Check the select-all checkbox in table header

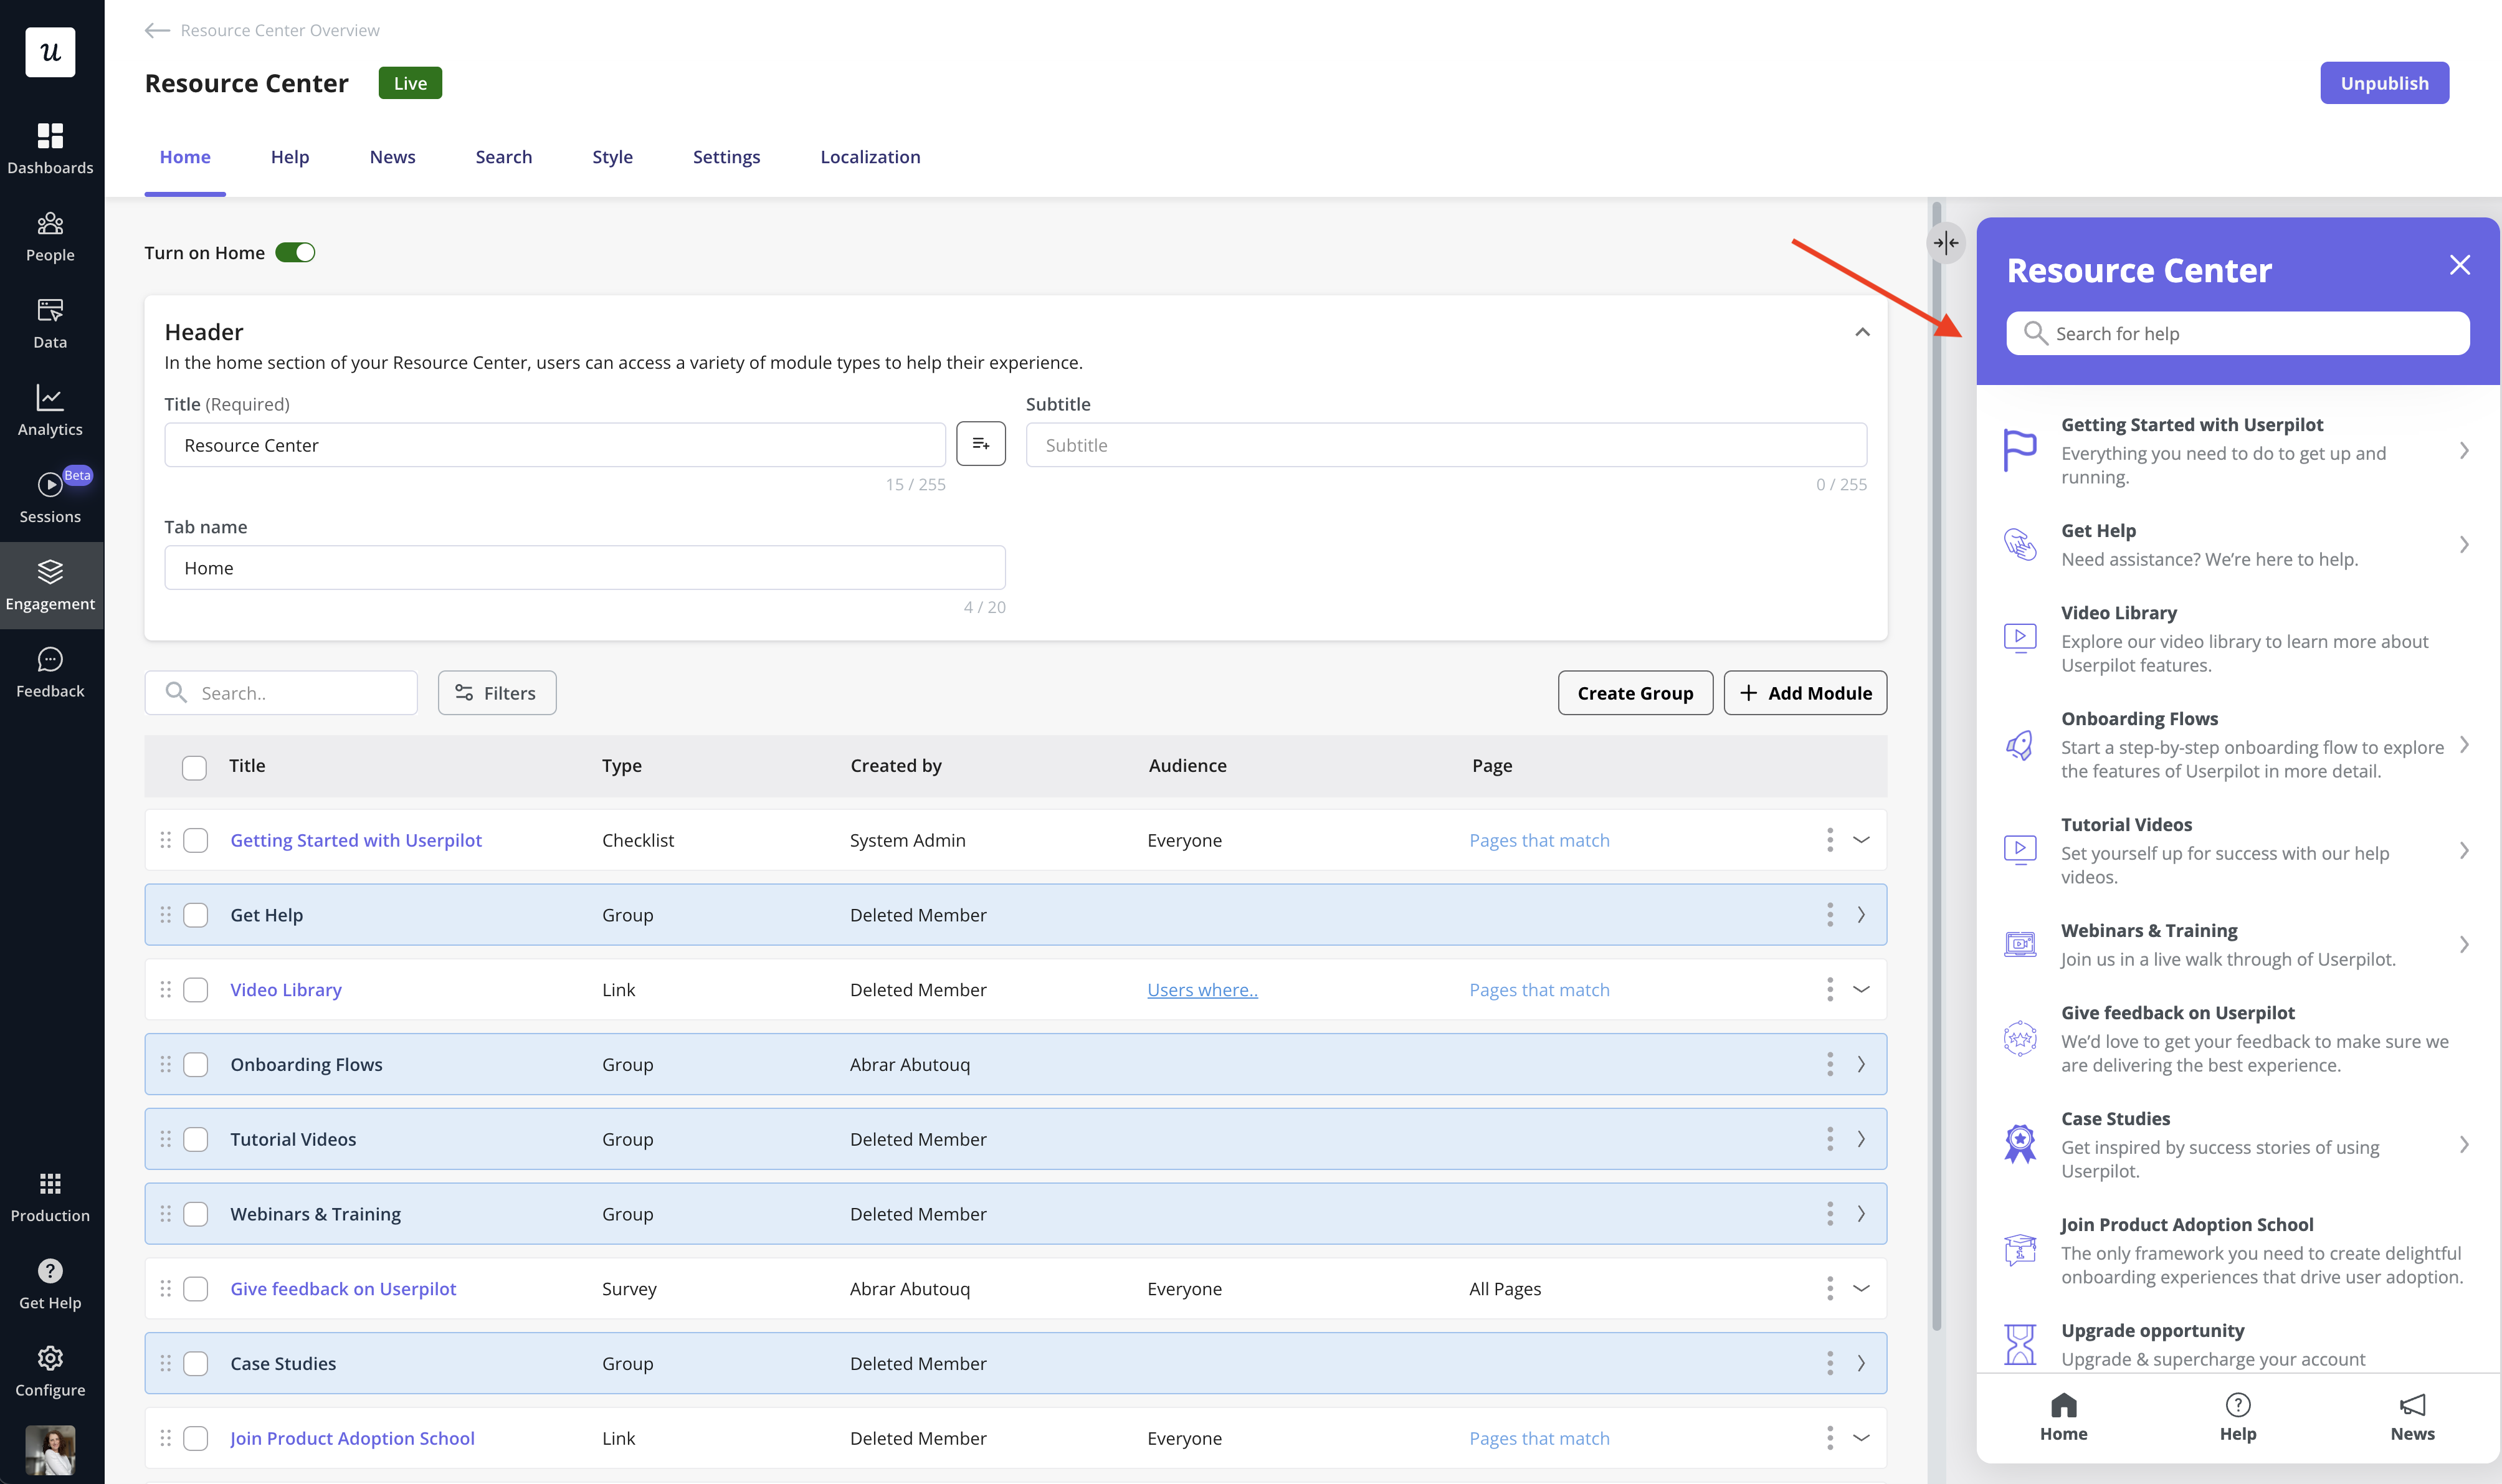tap(194, 767)
